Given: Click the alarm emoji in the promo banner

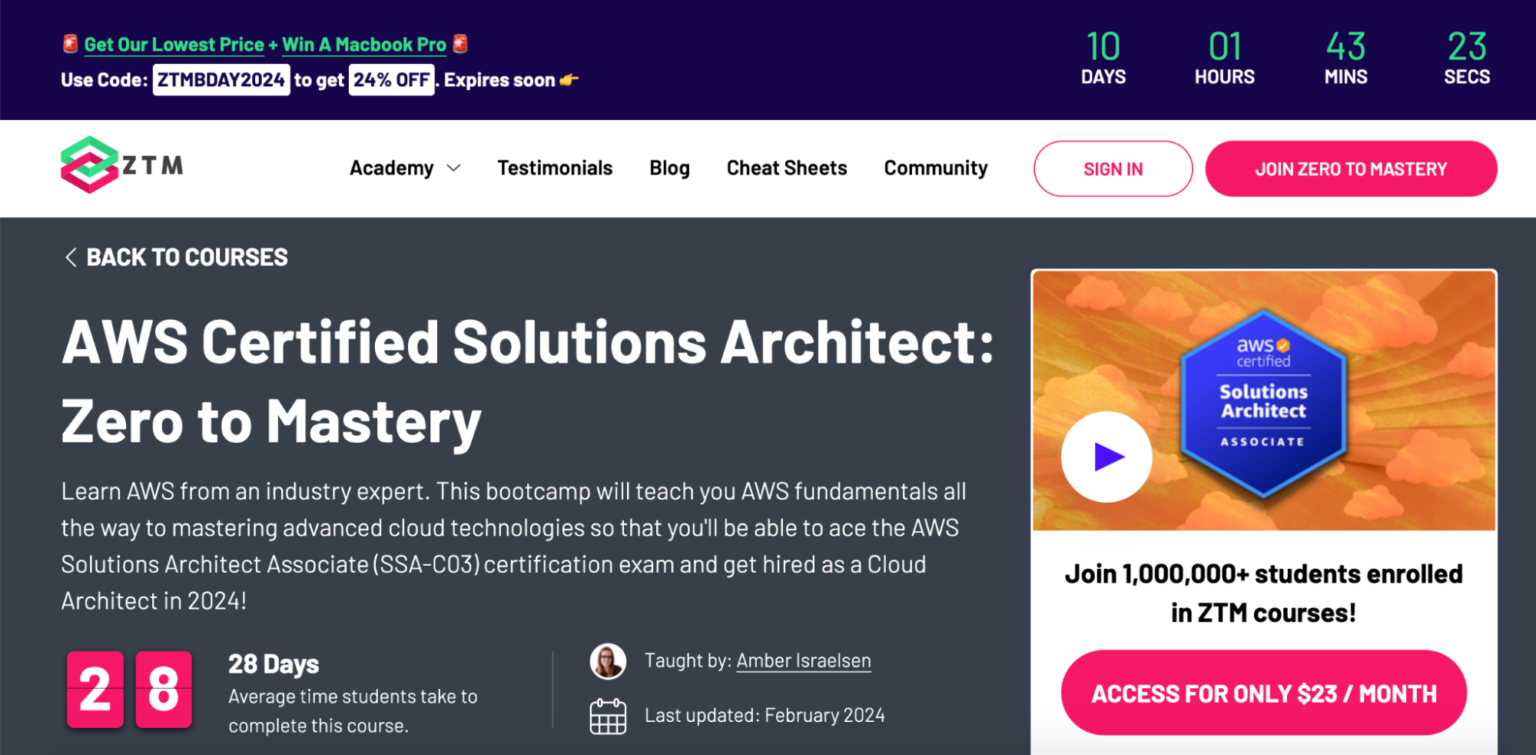Looking at the screenshot, I should click(x=70, y=44).
